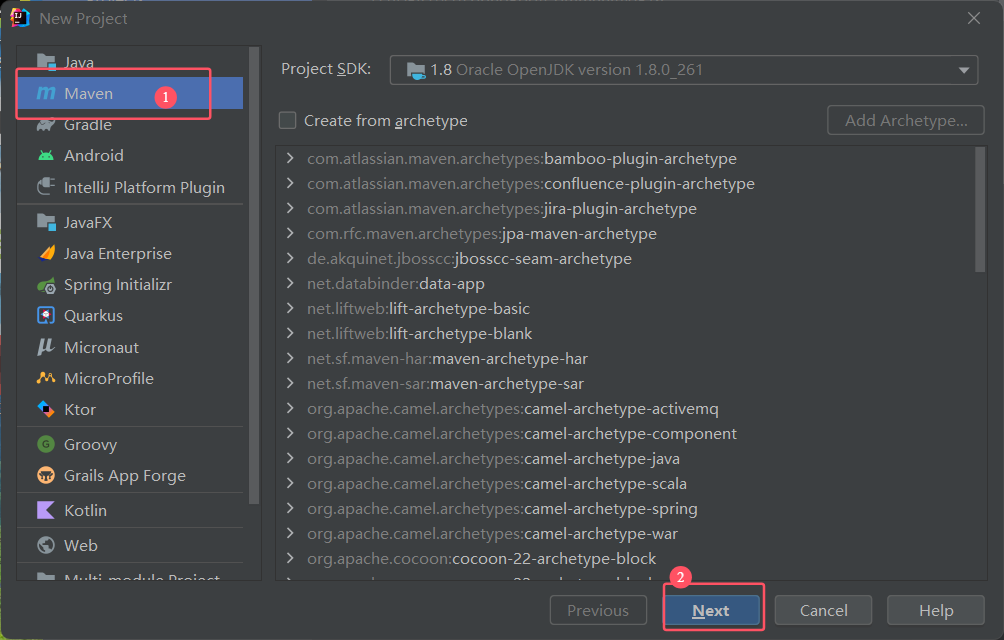Click Add Archetype button

click(x=905, y=120)
